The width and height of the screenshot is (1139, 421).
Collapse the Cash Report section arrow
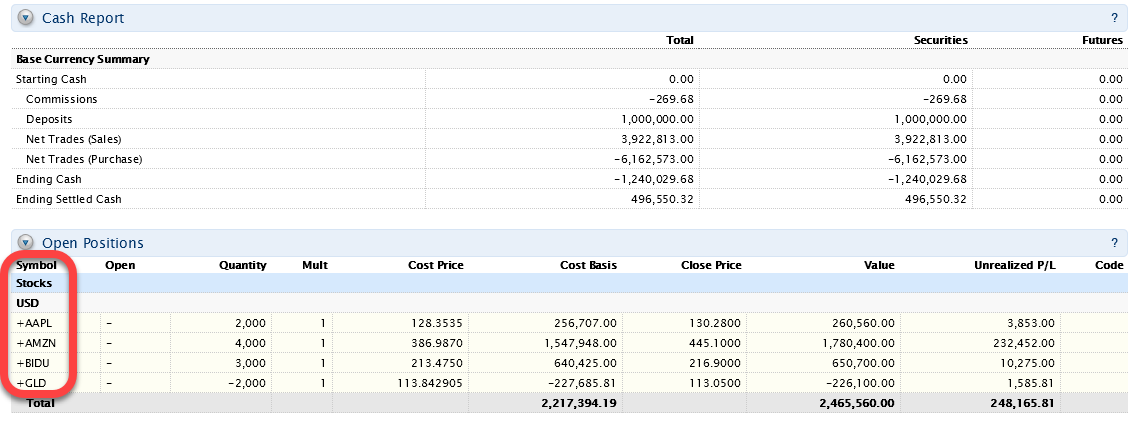pos(26,18)
